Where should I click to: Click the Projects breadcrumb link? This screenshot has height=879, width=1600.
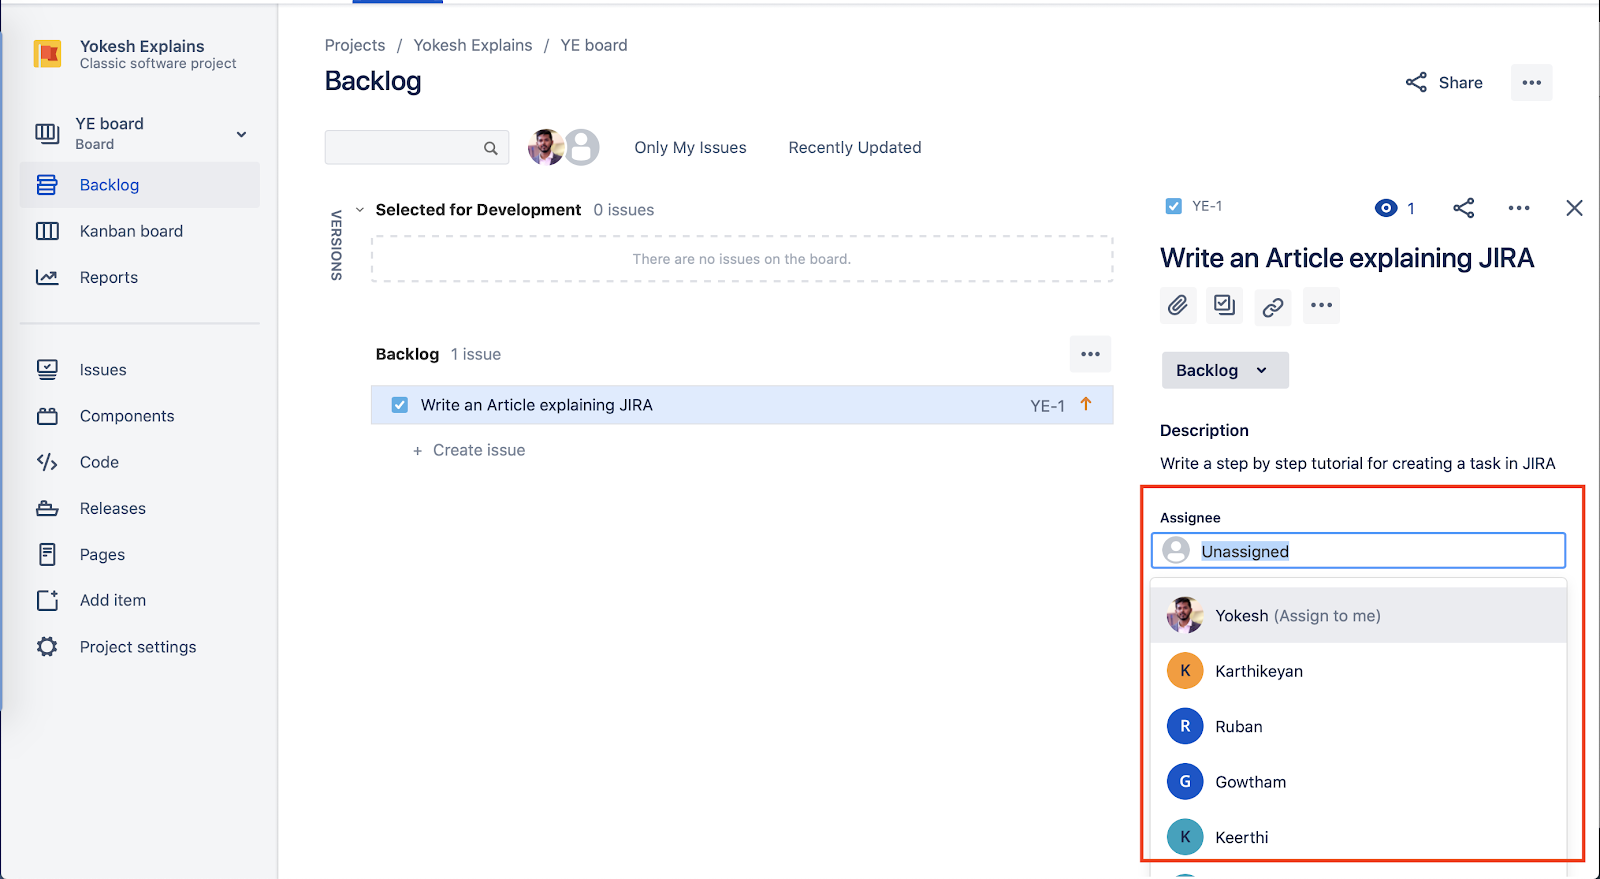click(x=355, y=45)
